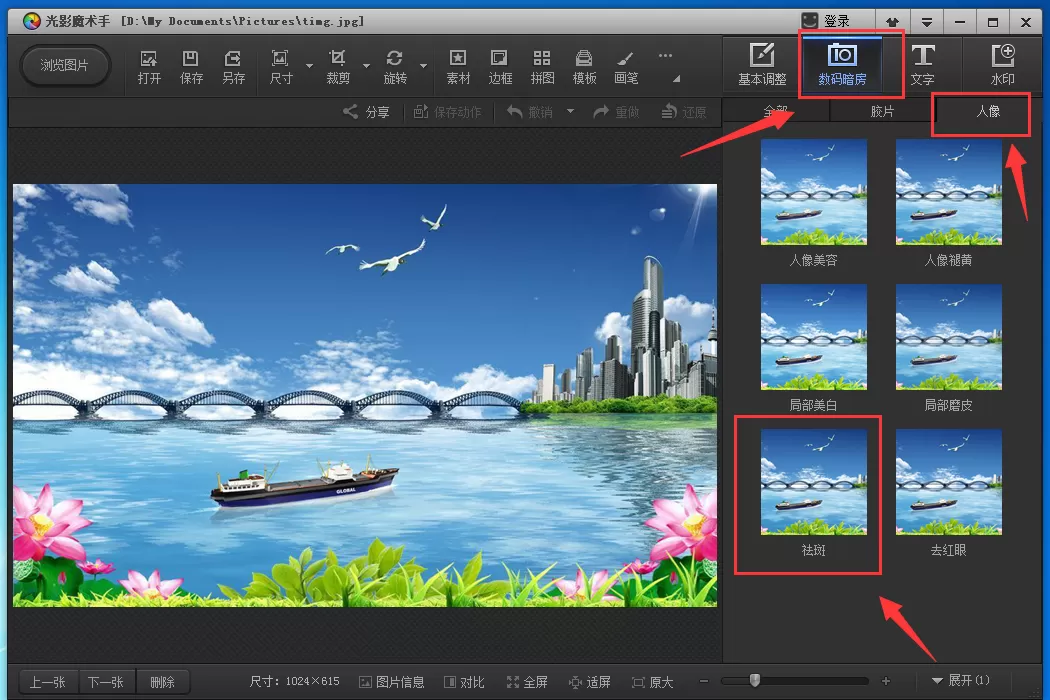Click 保存动作 save action
The image size is (1050, 700).
tap(447, 112)
